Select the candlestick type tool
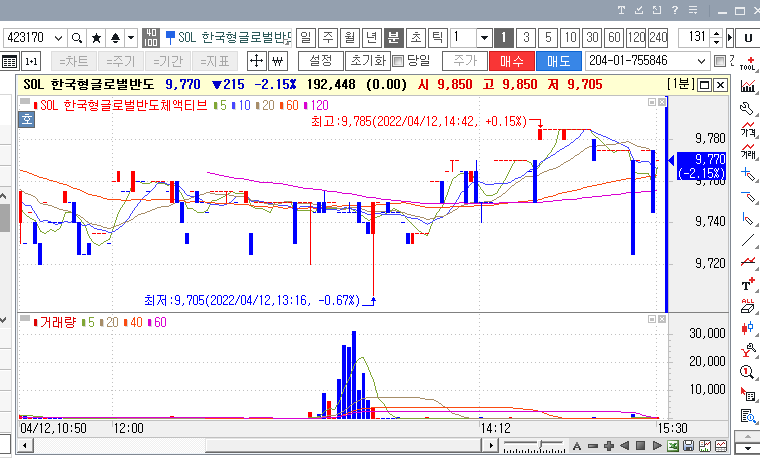760x459 pixels. pos(747,328)
